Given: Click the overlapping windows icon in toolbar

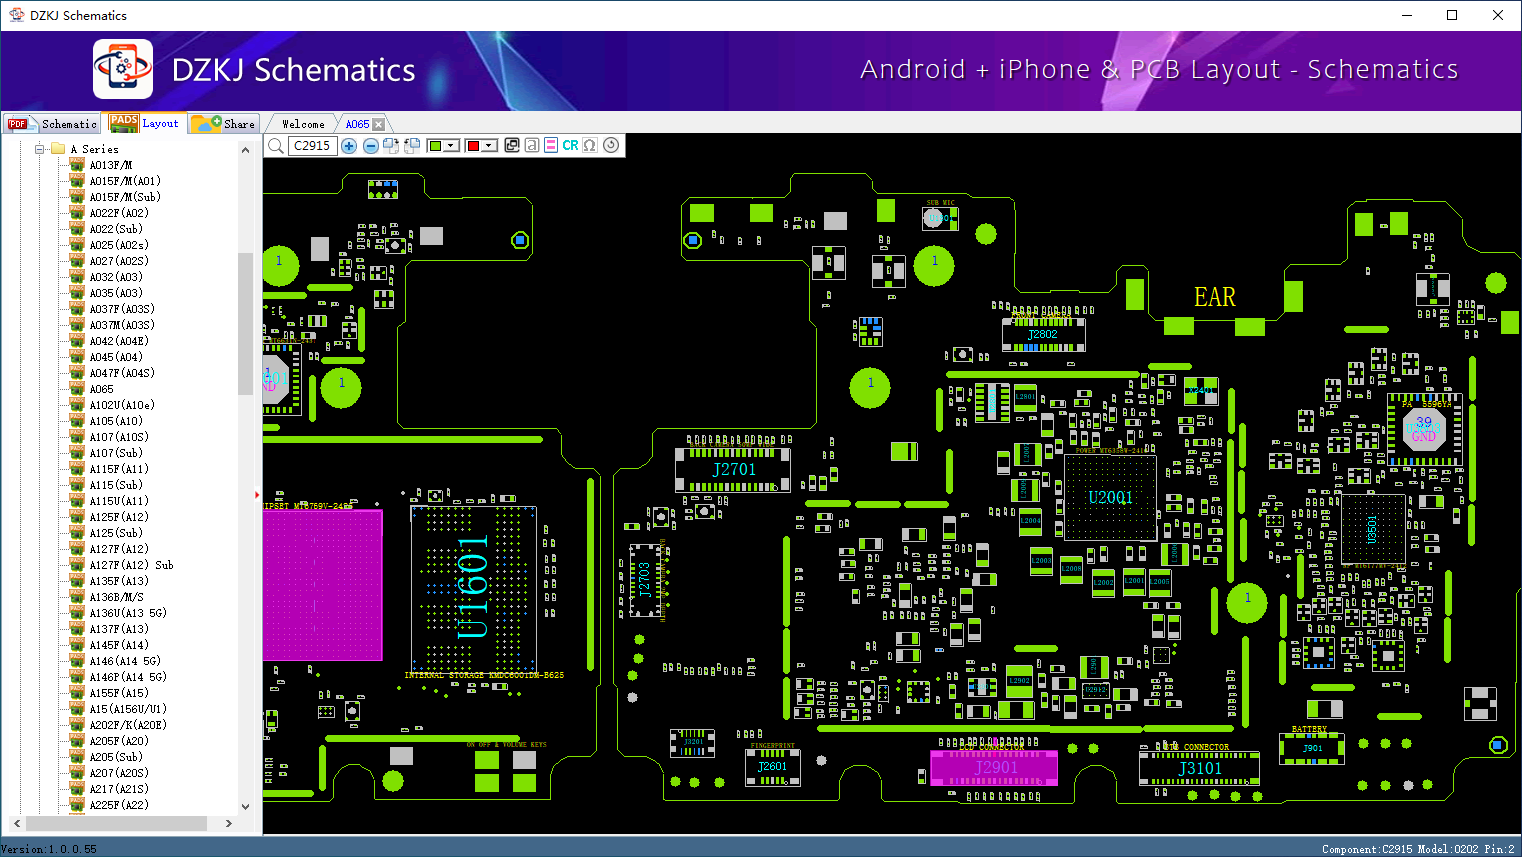Looking at the screenshot, I should coord(512,145).
